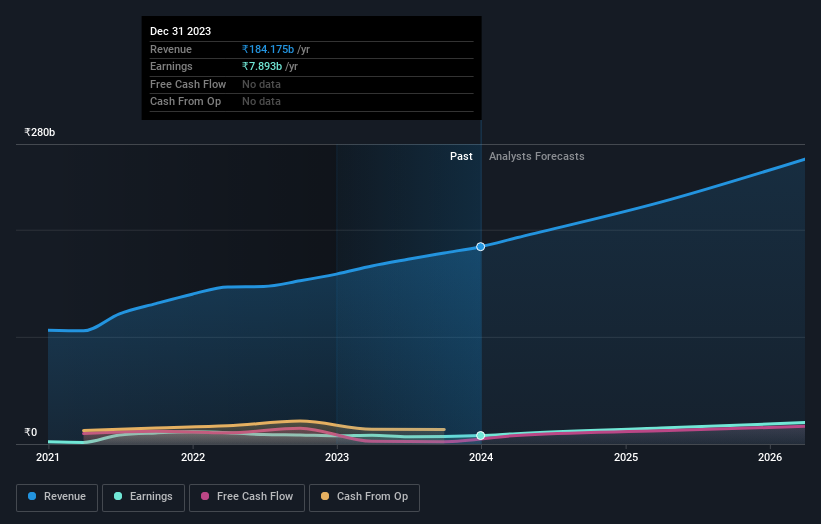This screenshot has width=821, height=524.
Task: Click the Revenue label in tooltip
Action: (x=171, y=49)
